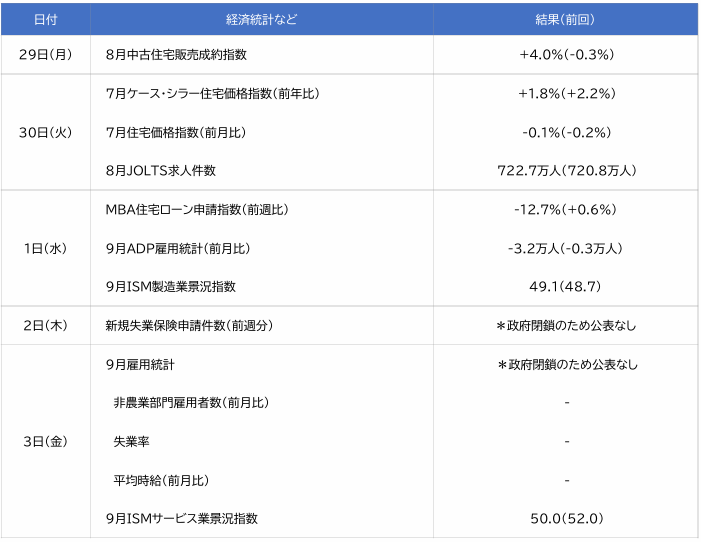The image size is (701, 542).
Task: Click the 日付 column header
Action: pos(44,19)
